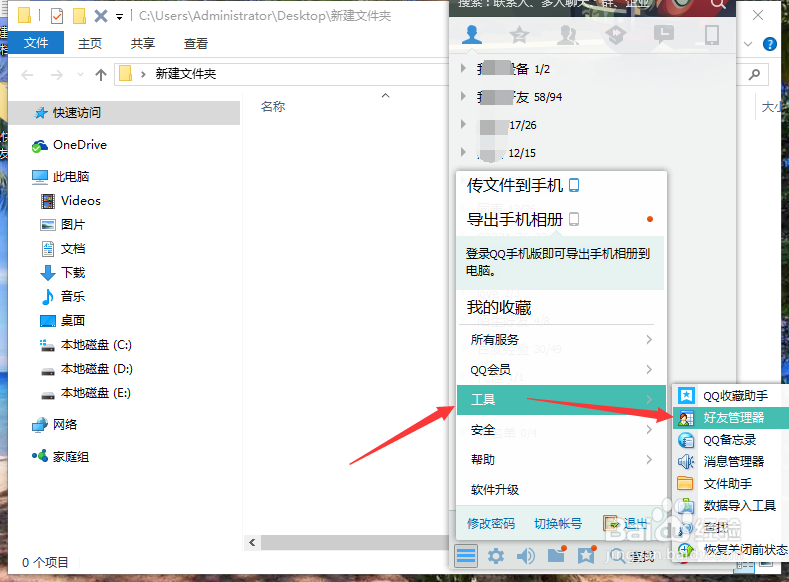Open the QQ mobile devices tab icon
The width and height of the screenshot is (789, 582).
click(712, 35)
